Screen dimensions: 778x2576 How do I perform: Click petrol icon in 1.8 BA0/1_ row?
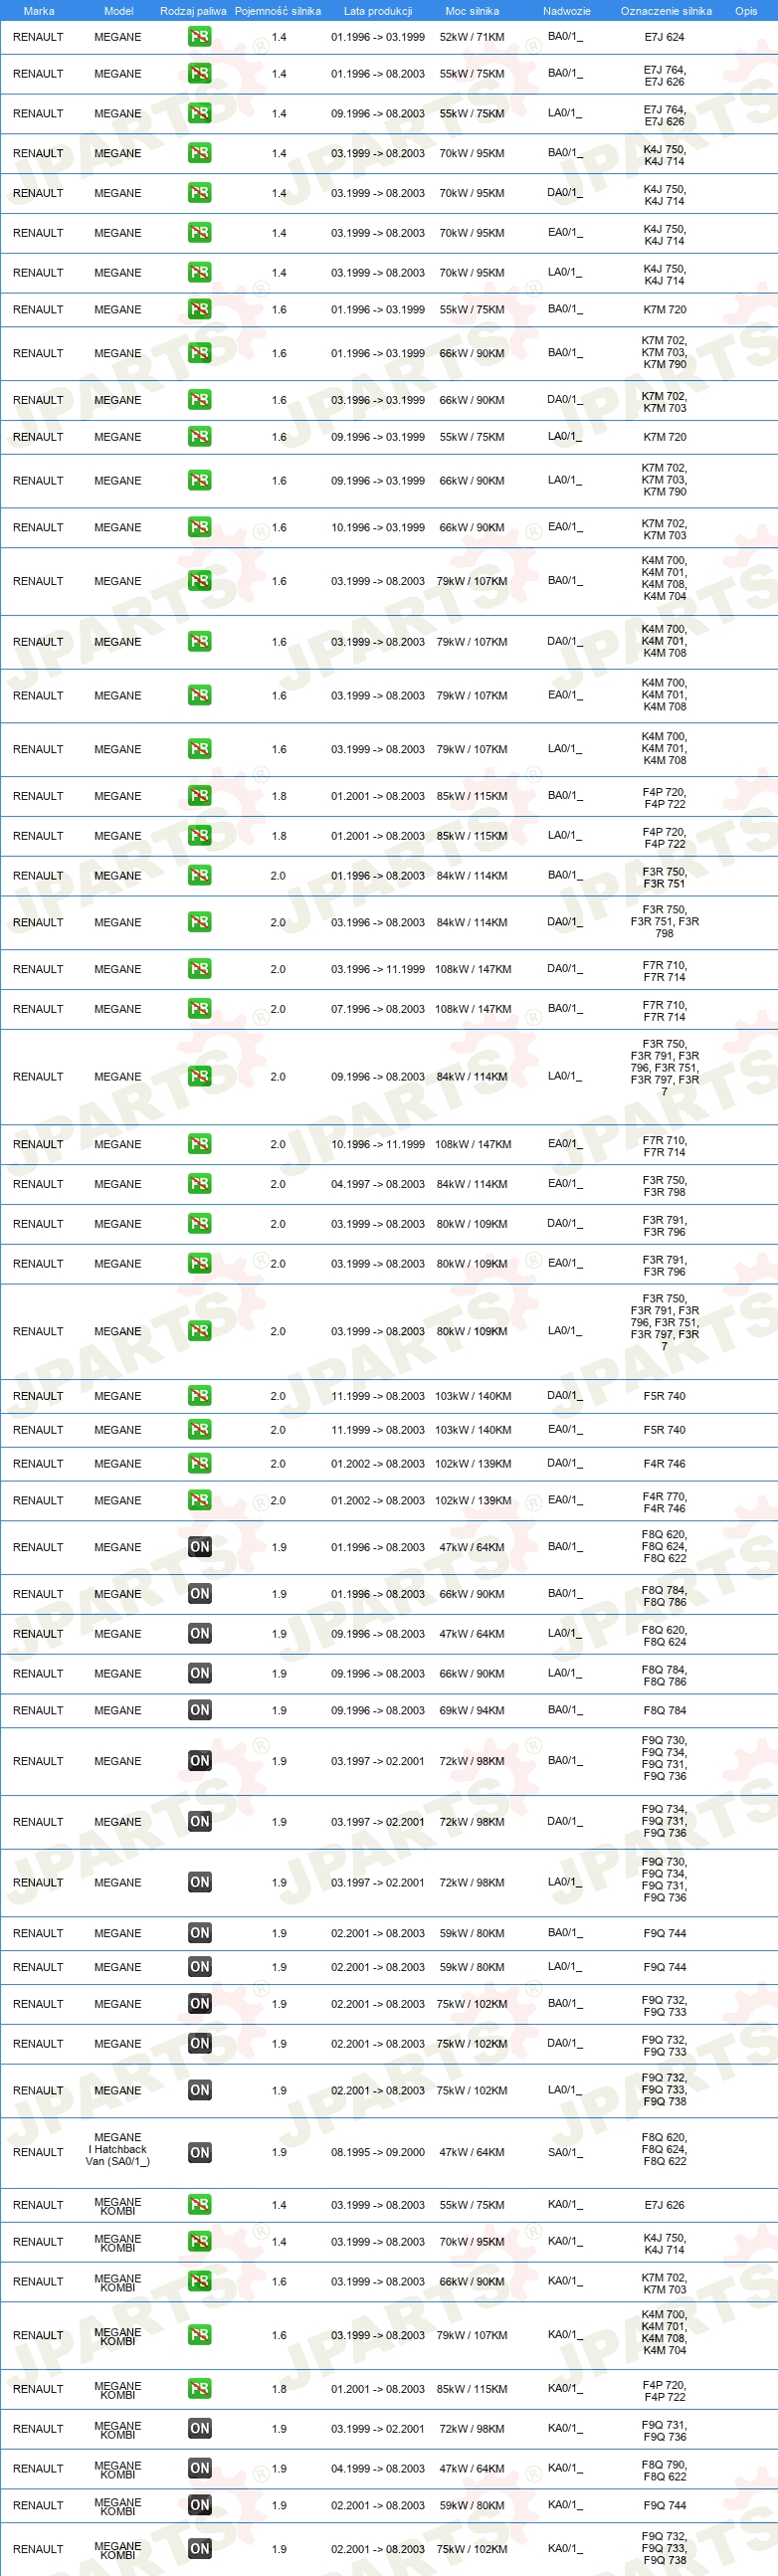(x=199, y=796)
